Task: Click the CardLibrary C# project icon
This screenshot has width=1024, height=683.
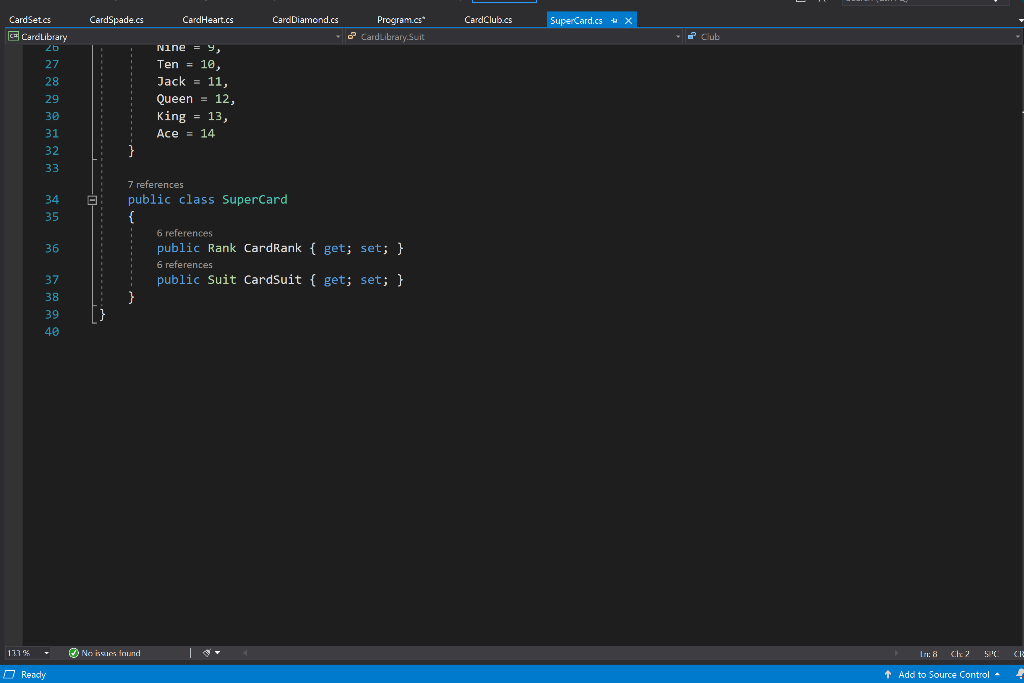Action: 13,37
